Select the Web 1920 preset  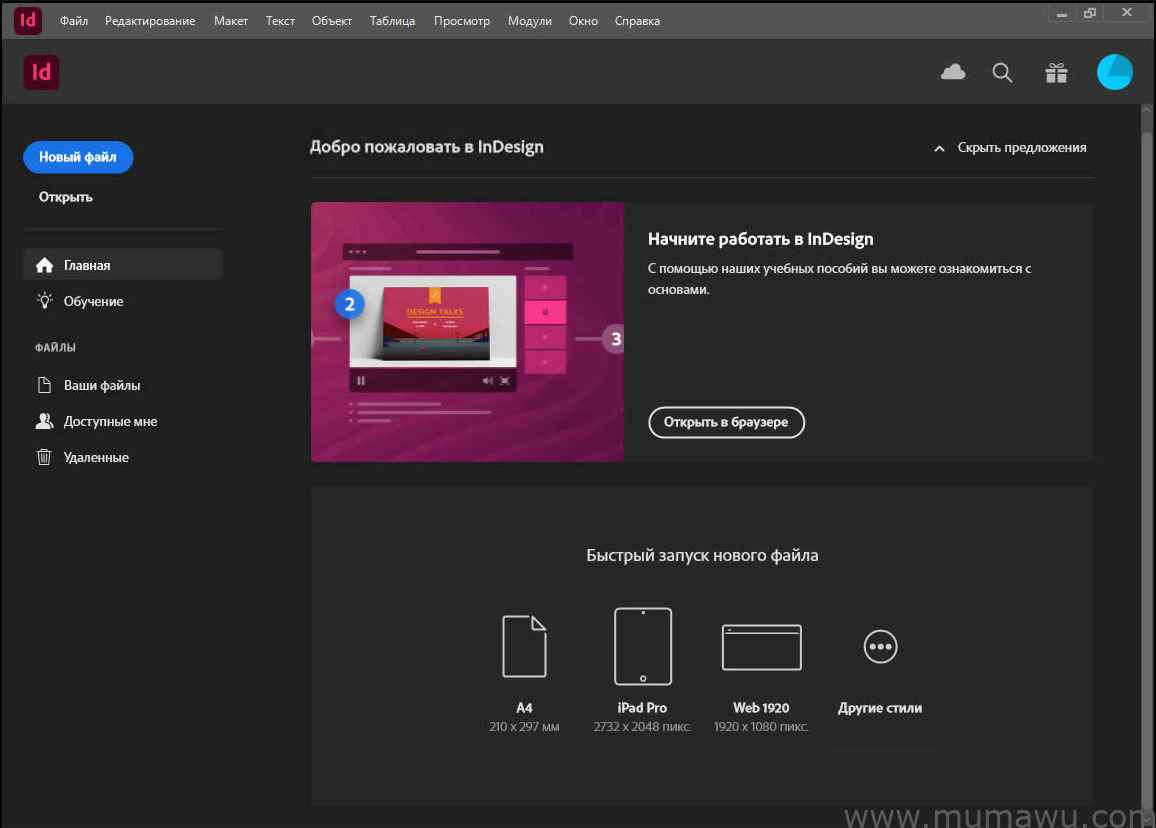(761, 647)
